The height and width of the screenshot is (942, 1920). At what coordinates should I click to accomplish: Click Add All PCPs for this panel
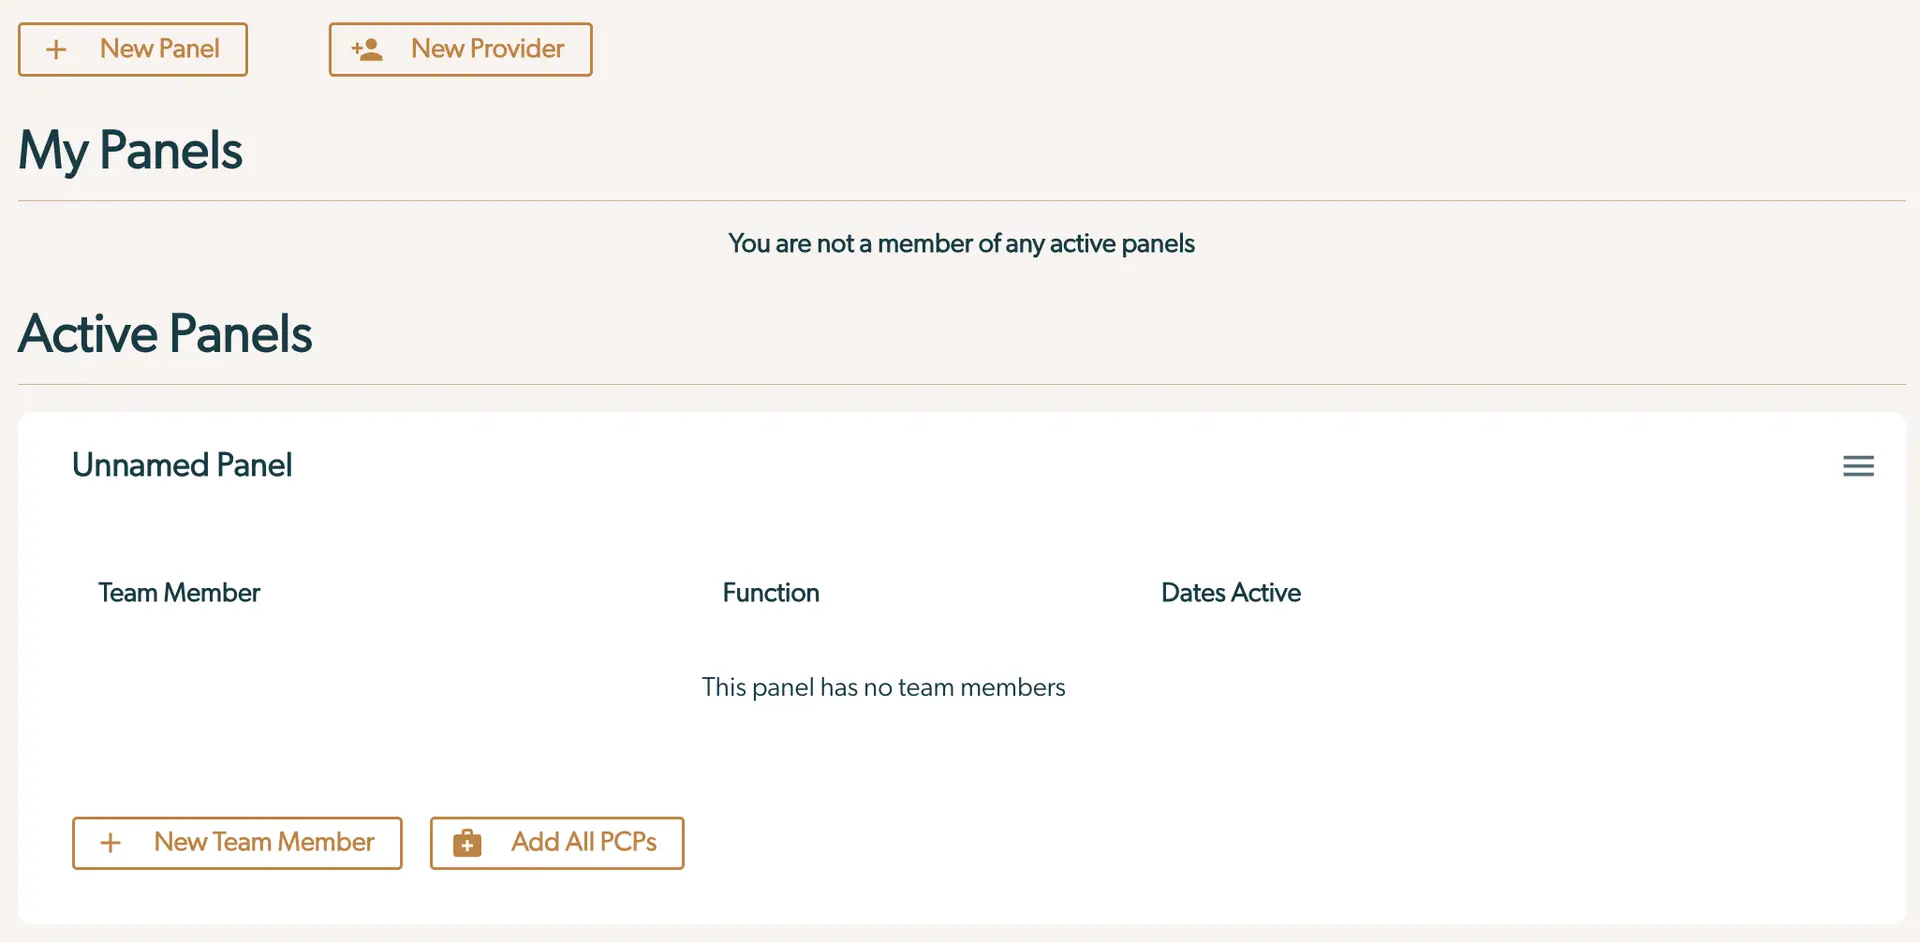click(x=557, y=843)
